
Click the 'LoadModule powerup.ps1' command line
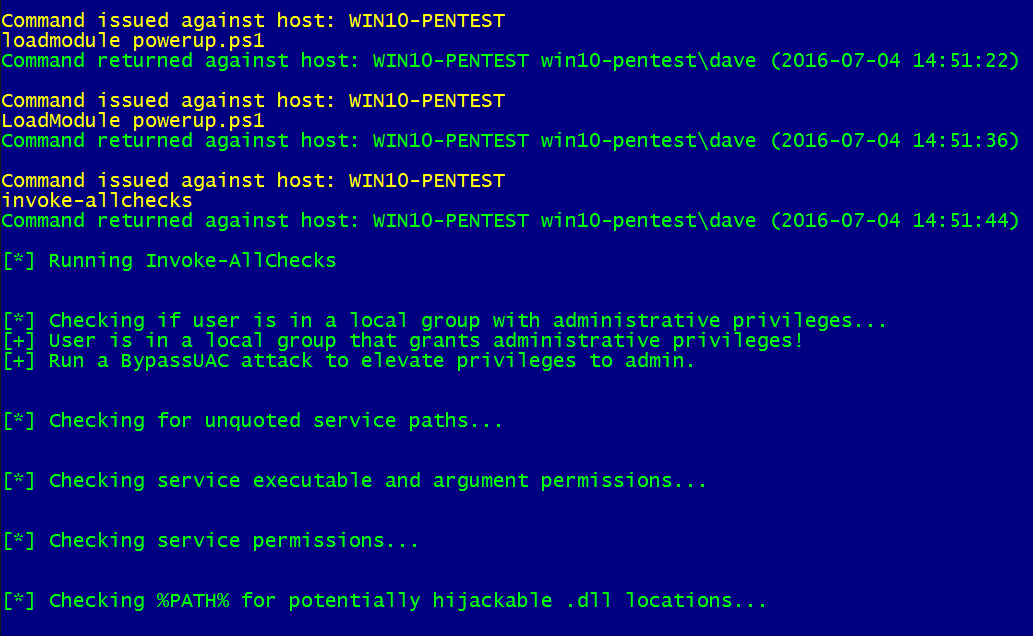(133, 121)
